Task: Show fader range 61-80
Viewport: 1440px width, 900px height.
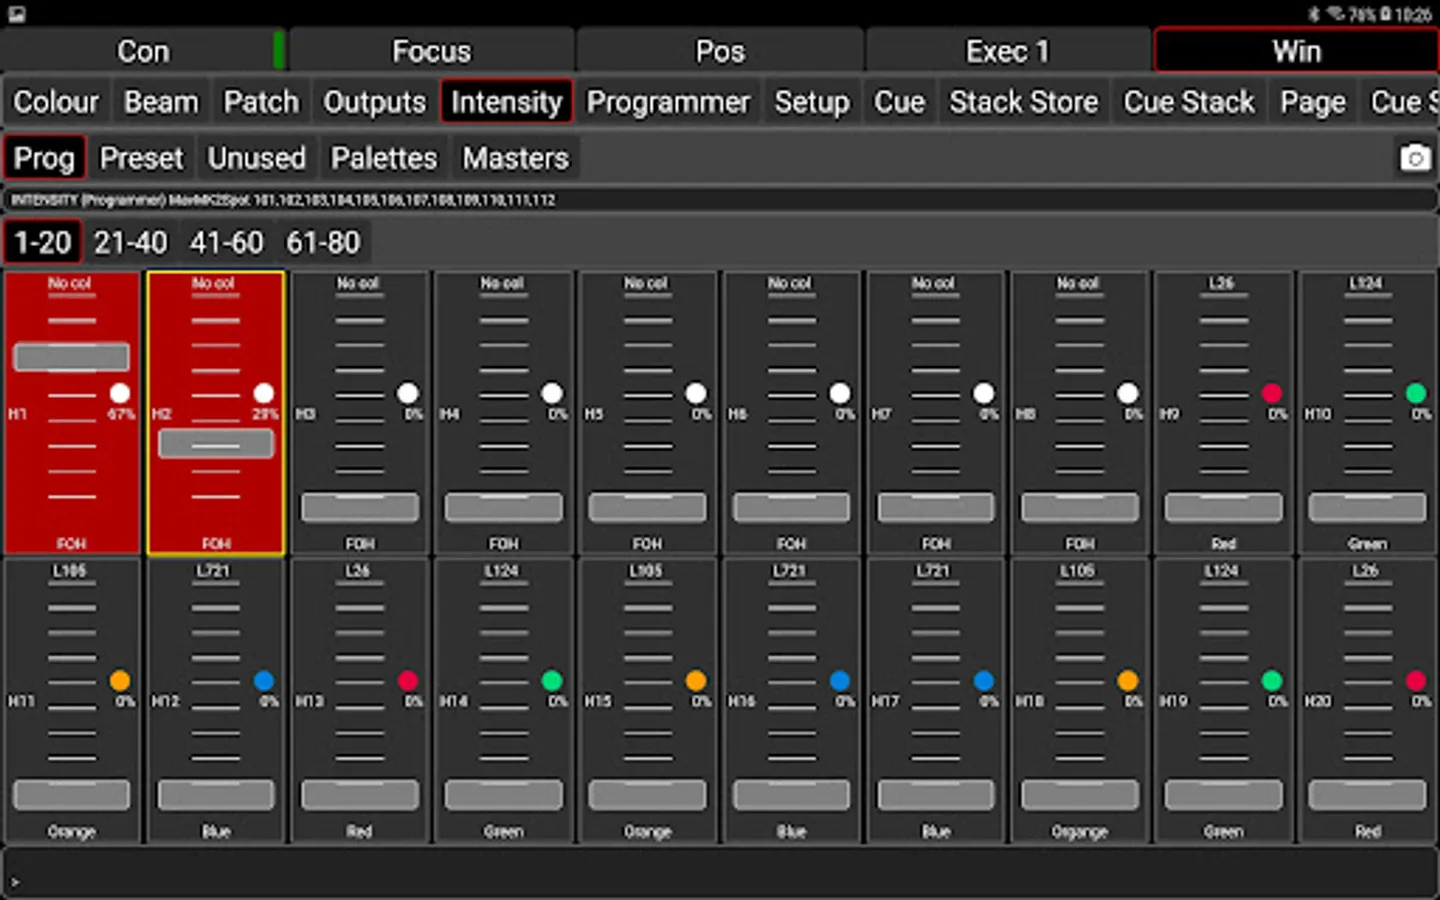Action: coord(323,242)
